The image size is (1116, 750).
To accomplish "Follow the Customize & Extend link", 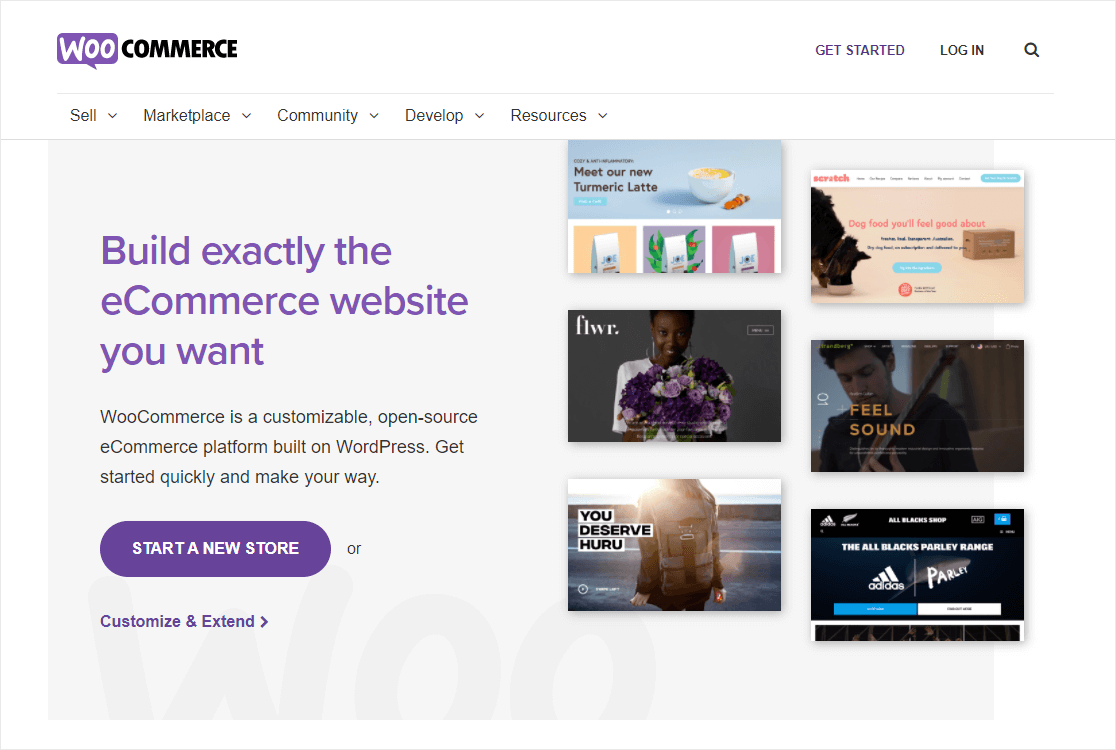I will pyautogui.click(x=184, y=621).
